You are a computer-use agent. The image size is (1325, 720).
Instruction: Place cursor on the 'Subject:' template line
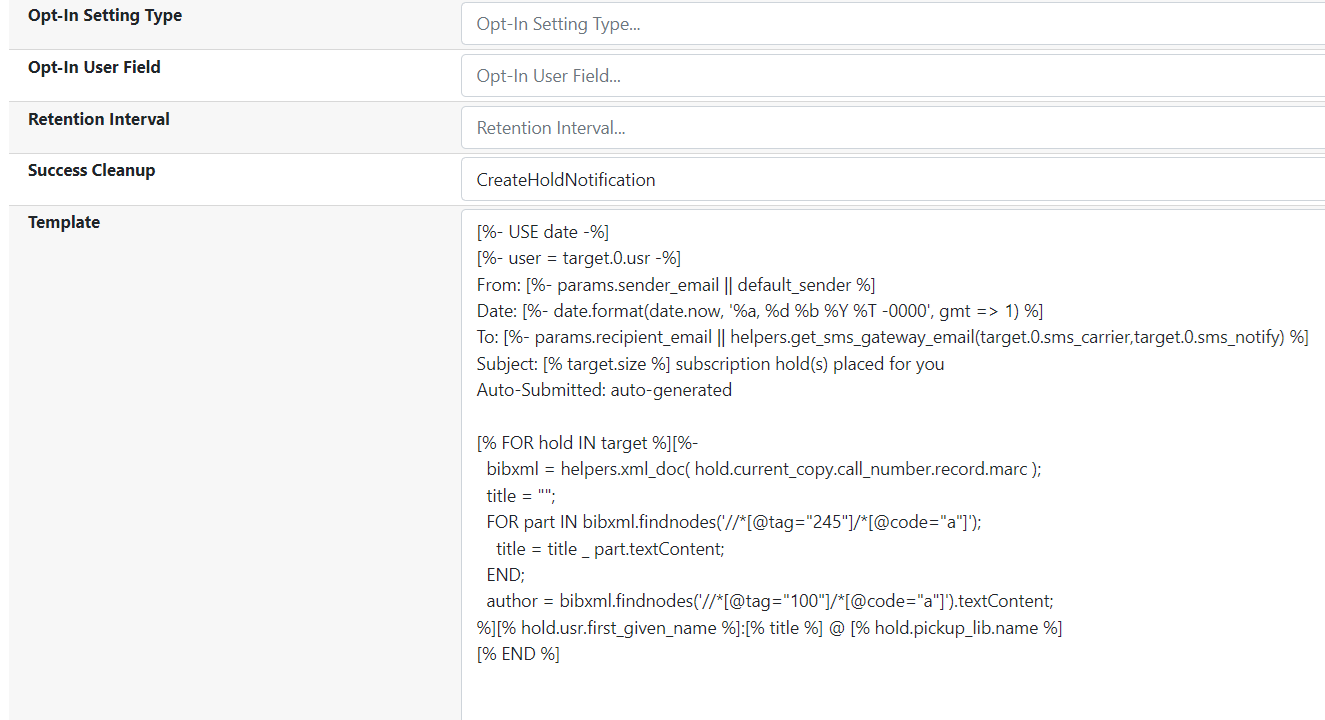(710, 364)
